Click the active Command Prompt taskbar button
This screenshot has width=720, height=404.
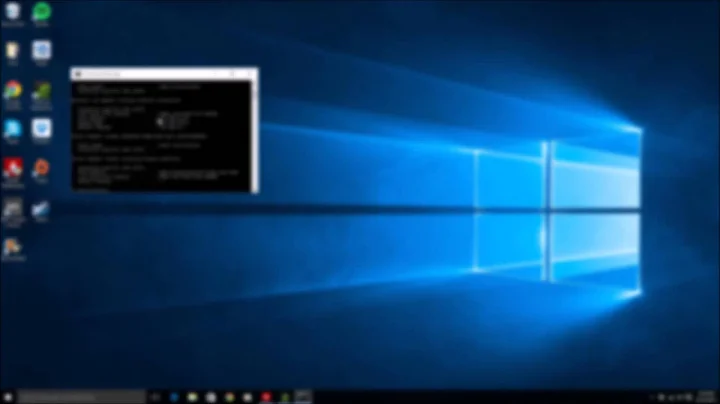[x=303, y=397]
